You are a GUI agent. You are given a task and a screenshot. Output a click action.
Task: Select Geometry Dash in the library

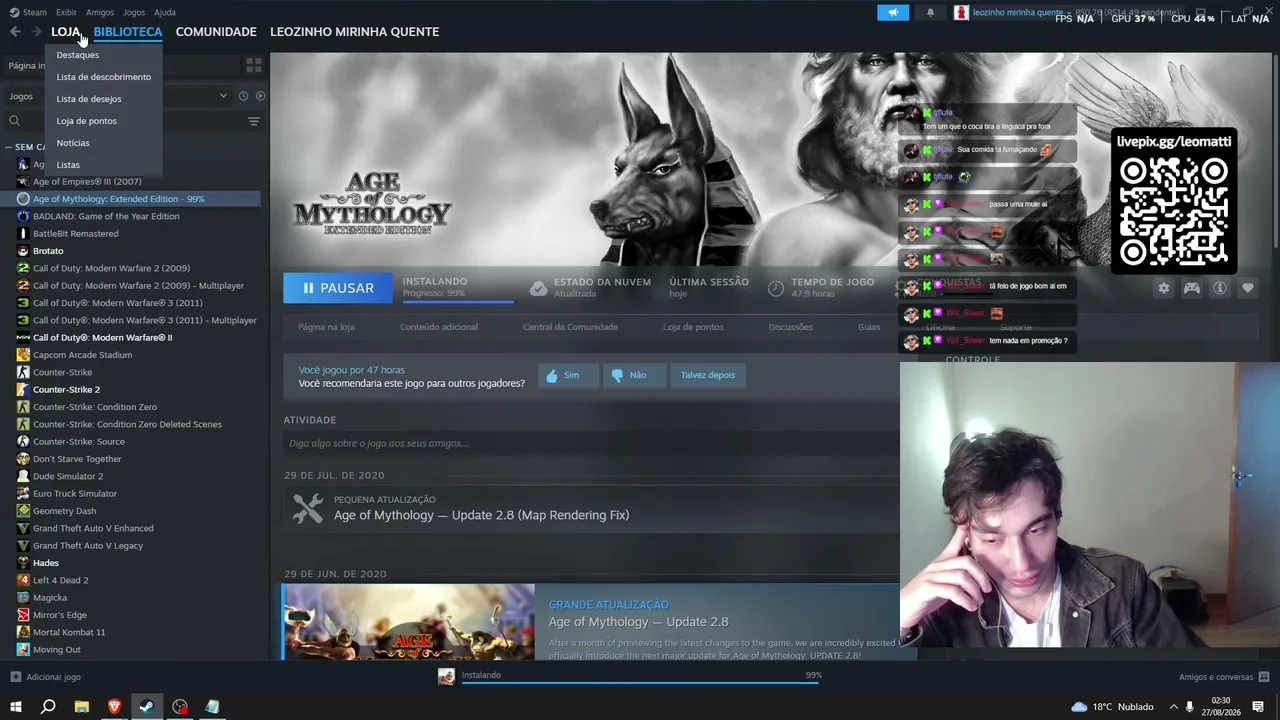click(x=65, y=511)
